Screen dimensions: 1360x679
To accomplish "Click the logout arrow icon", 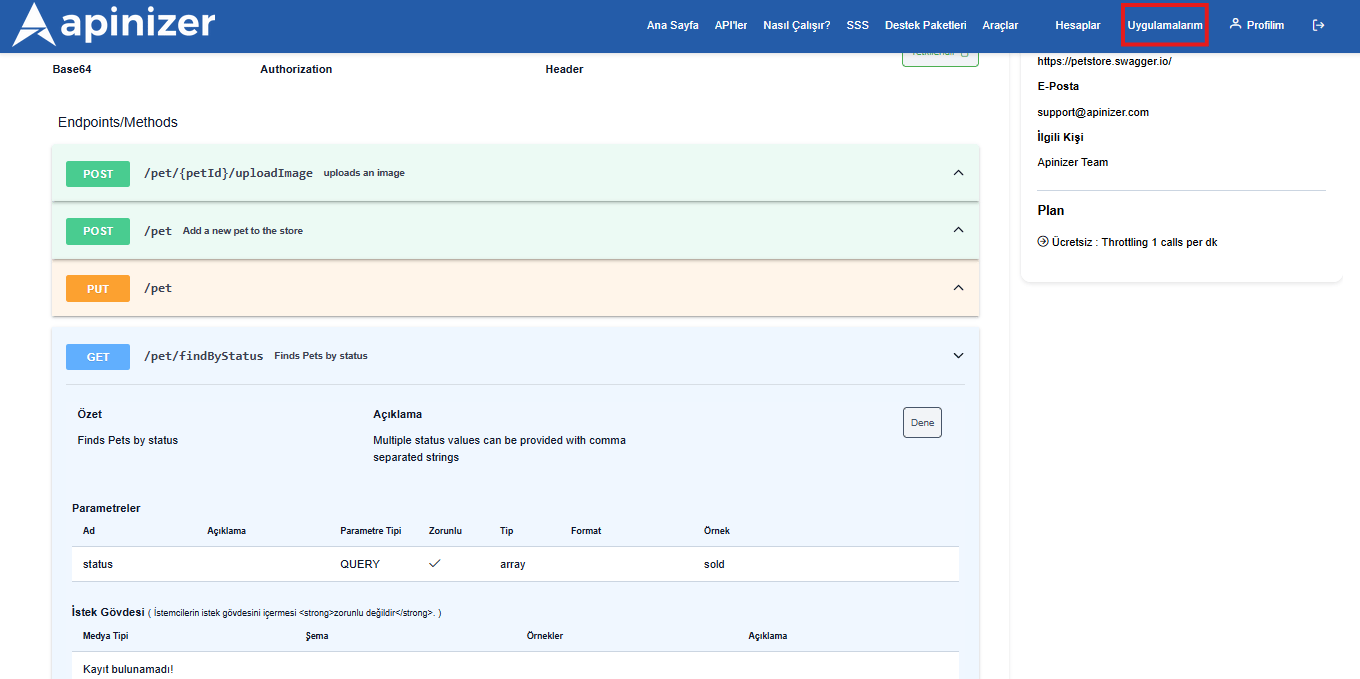I will (1318, 25).
